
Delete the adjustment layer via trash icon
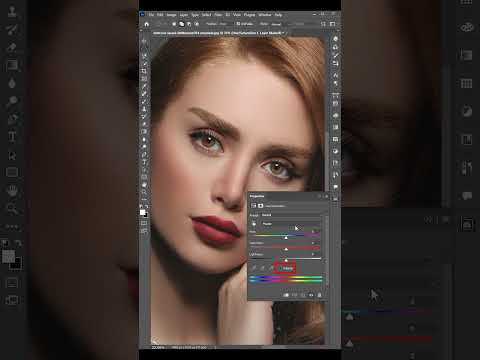tap(319, 295)
